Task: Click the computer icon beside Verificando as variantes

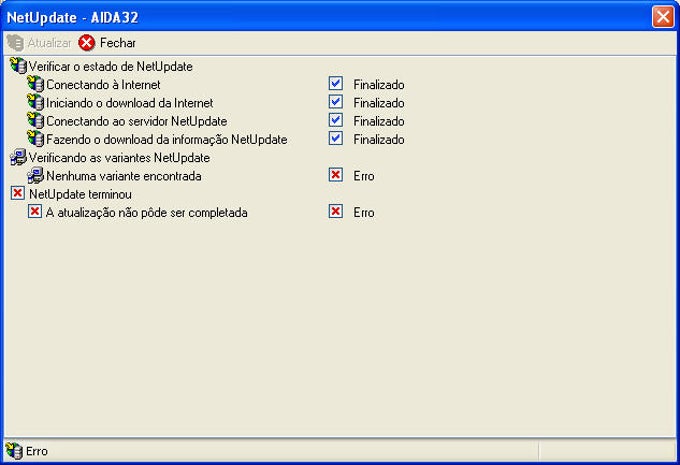Action: coord(18,157)
